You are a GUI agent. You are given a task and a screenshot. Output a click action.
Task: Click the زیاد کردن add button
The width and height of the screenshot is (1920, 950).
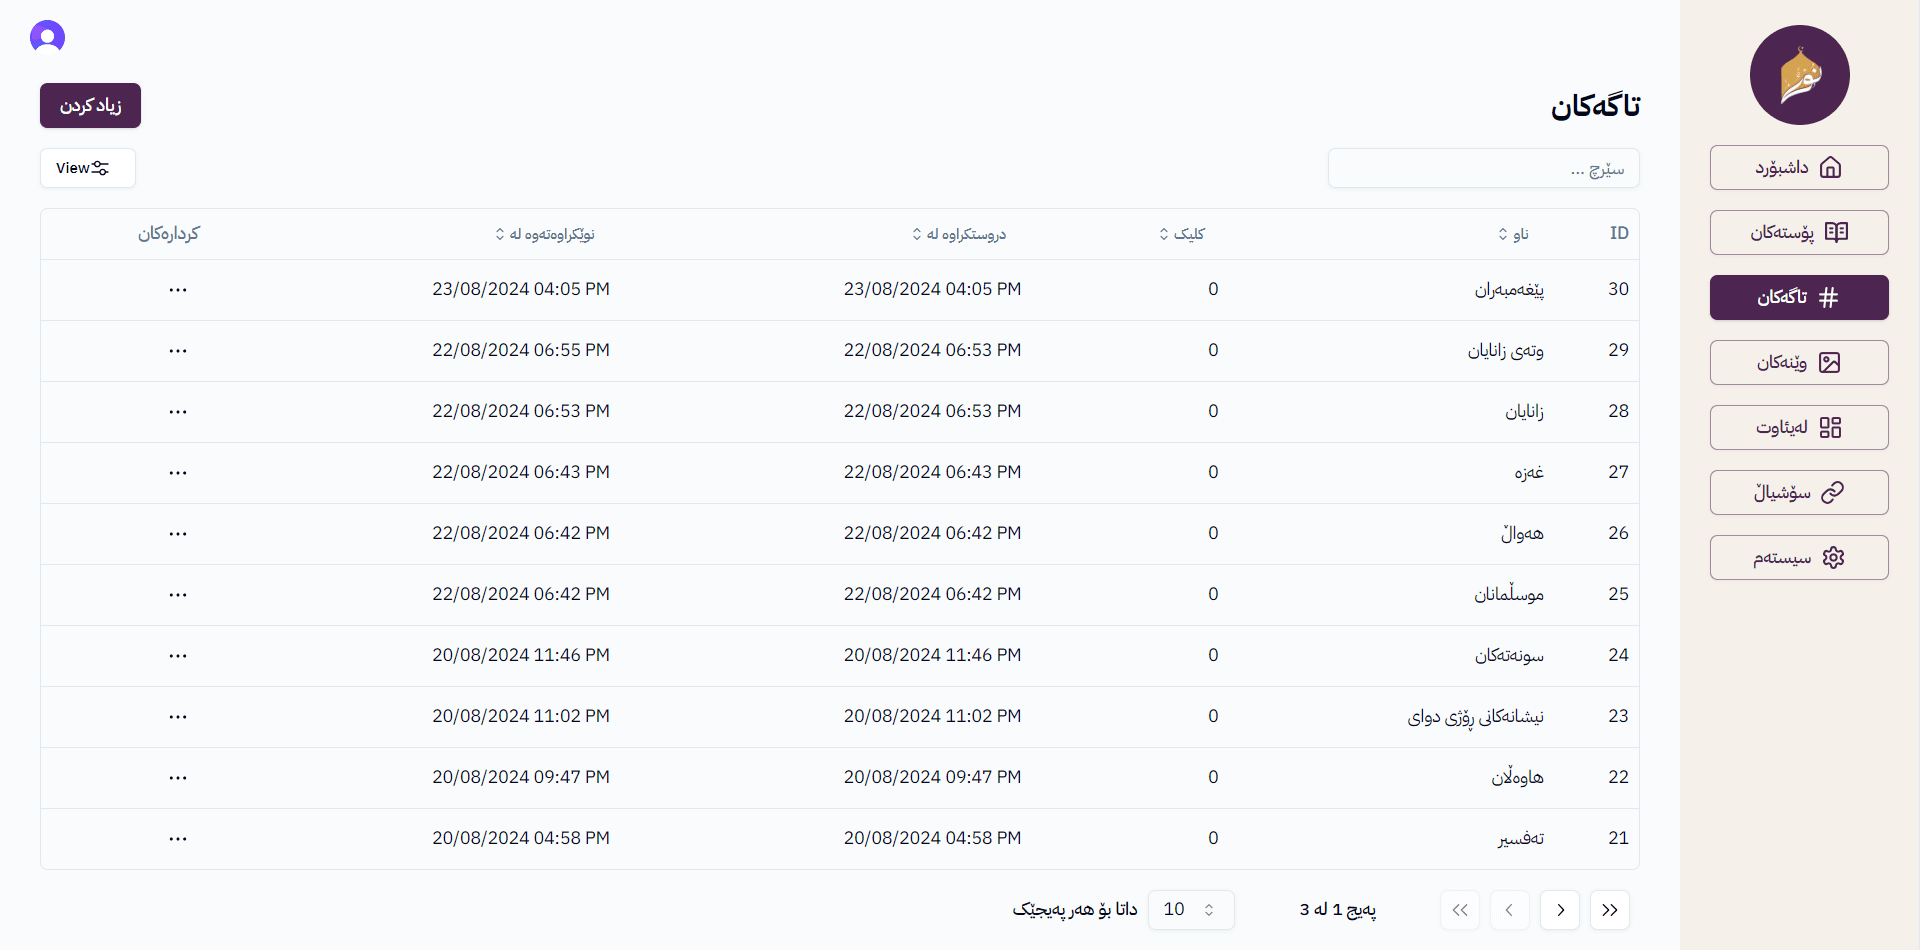pyautogui.click(x=90, y=106)
